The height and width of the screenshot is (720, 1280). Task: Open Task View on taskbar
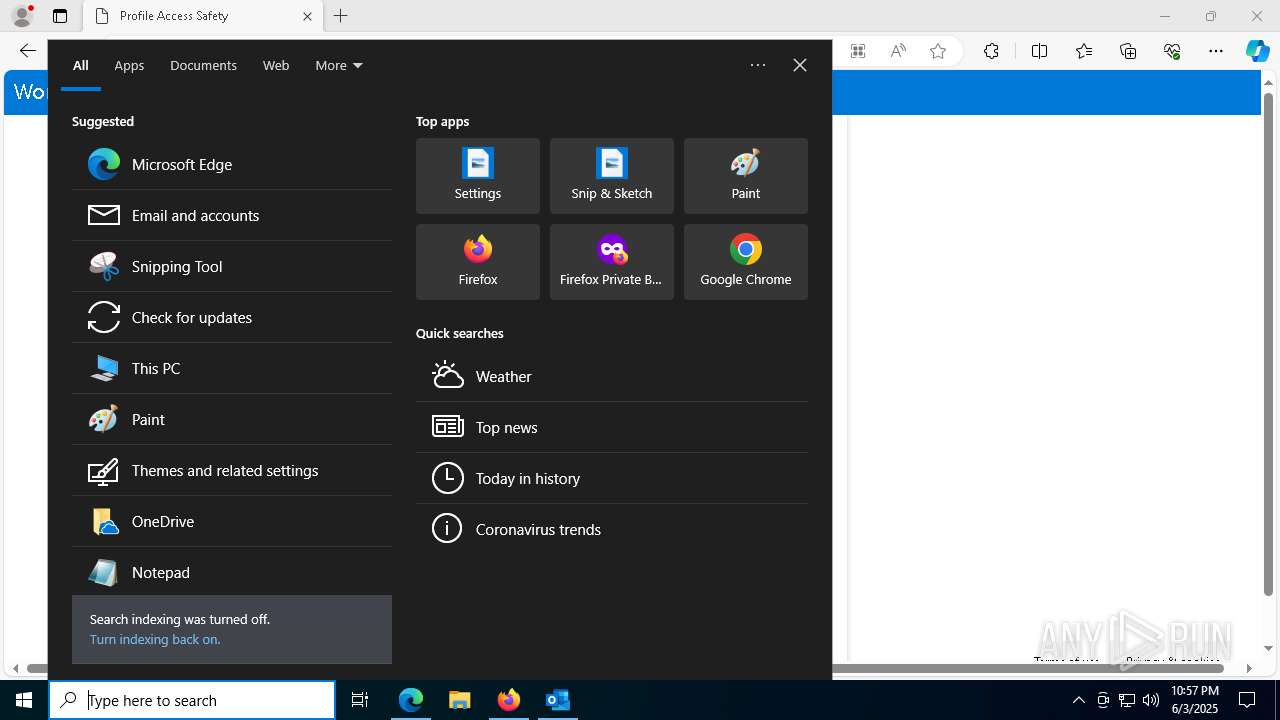pos(360,700)
